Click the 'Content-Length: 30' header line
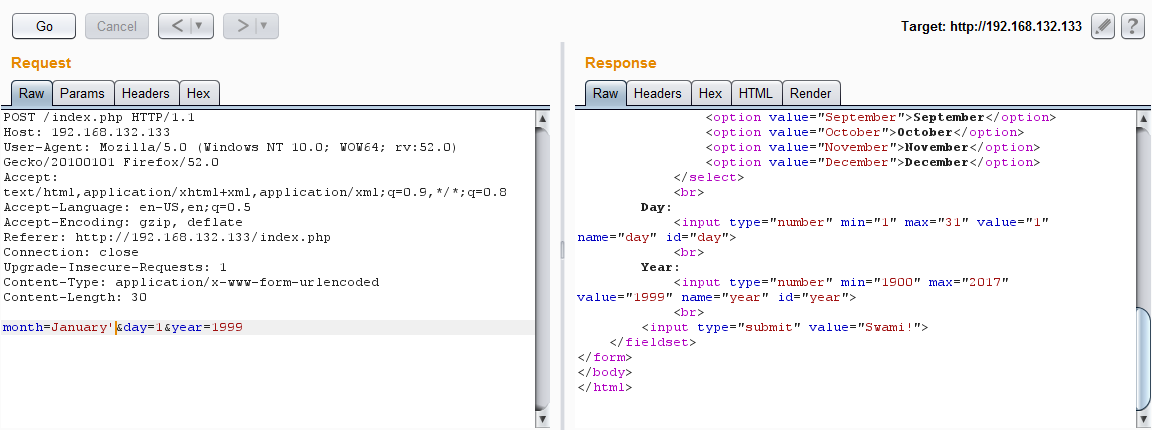The image size is (1152, 430). (75, 297)
